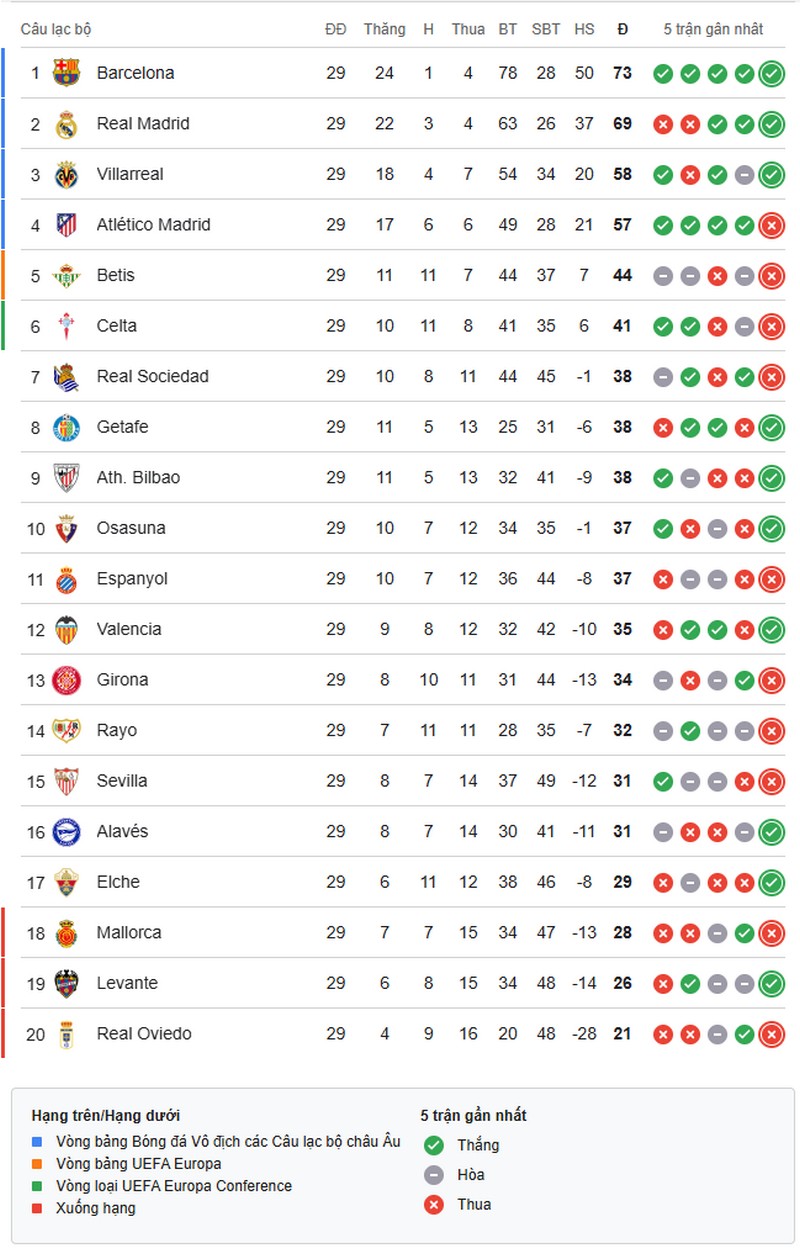Select the Đ points column header
This screenshot has height=1249, width=800.
[x=622, y=29]
